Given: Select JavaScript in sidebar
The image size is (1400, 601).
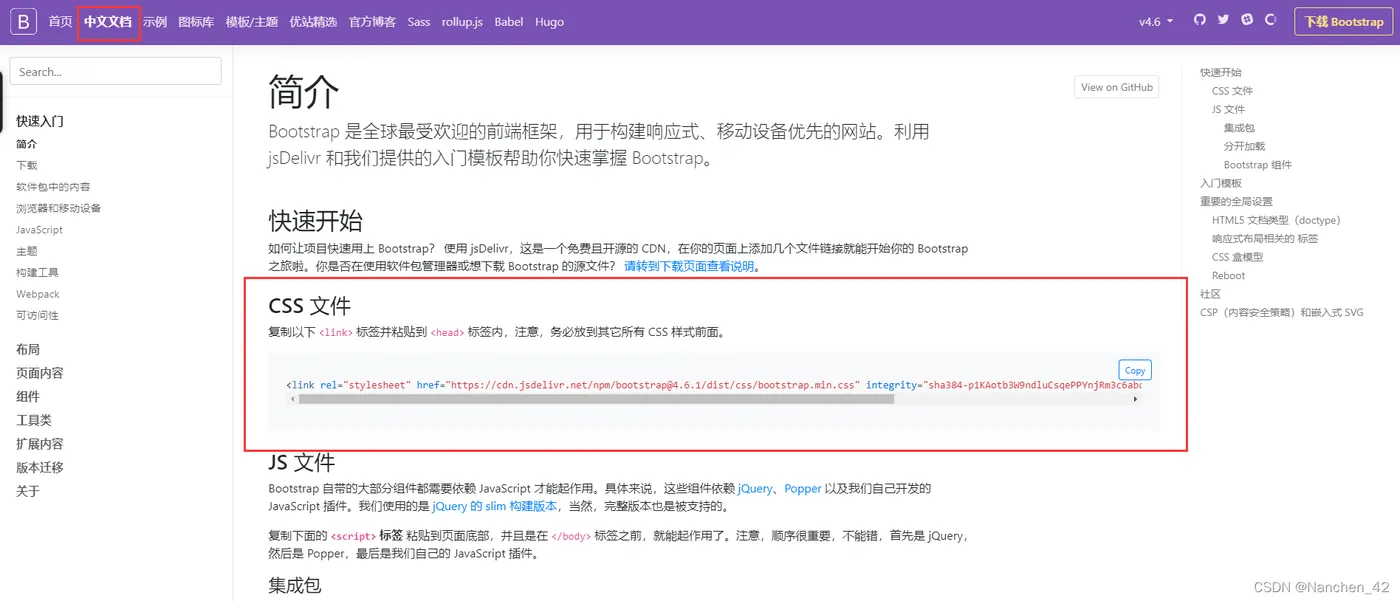Looking at the screenshot, I should point(39,230).
